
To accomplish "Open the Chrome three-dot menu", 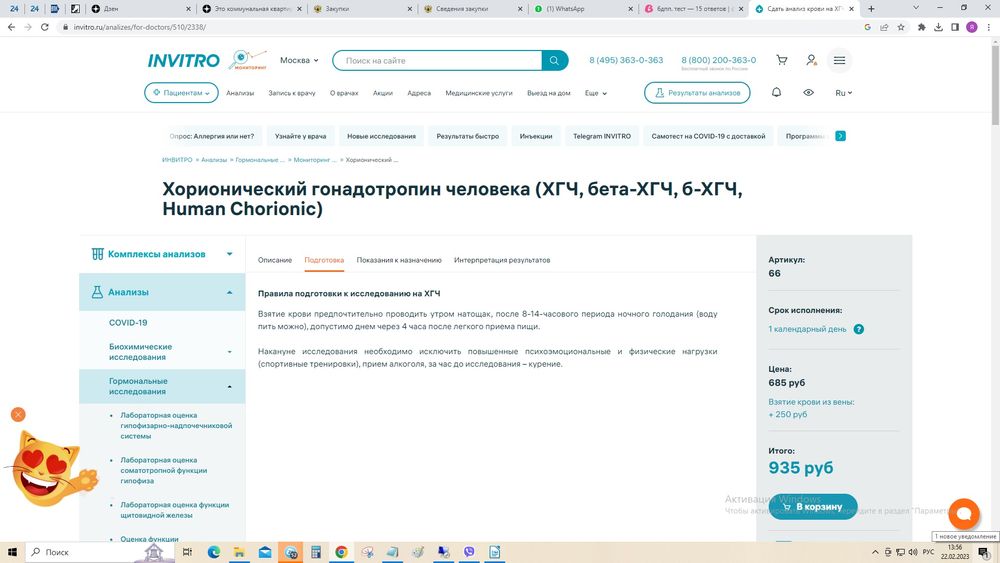I will 989,27.
